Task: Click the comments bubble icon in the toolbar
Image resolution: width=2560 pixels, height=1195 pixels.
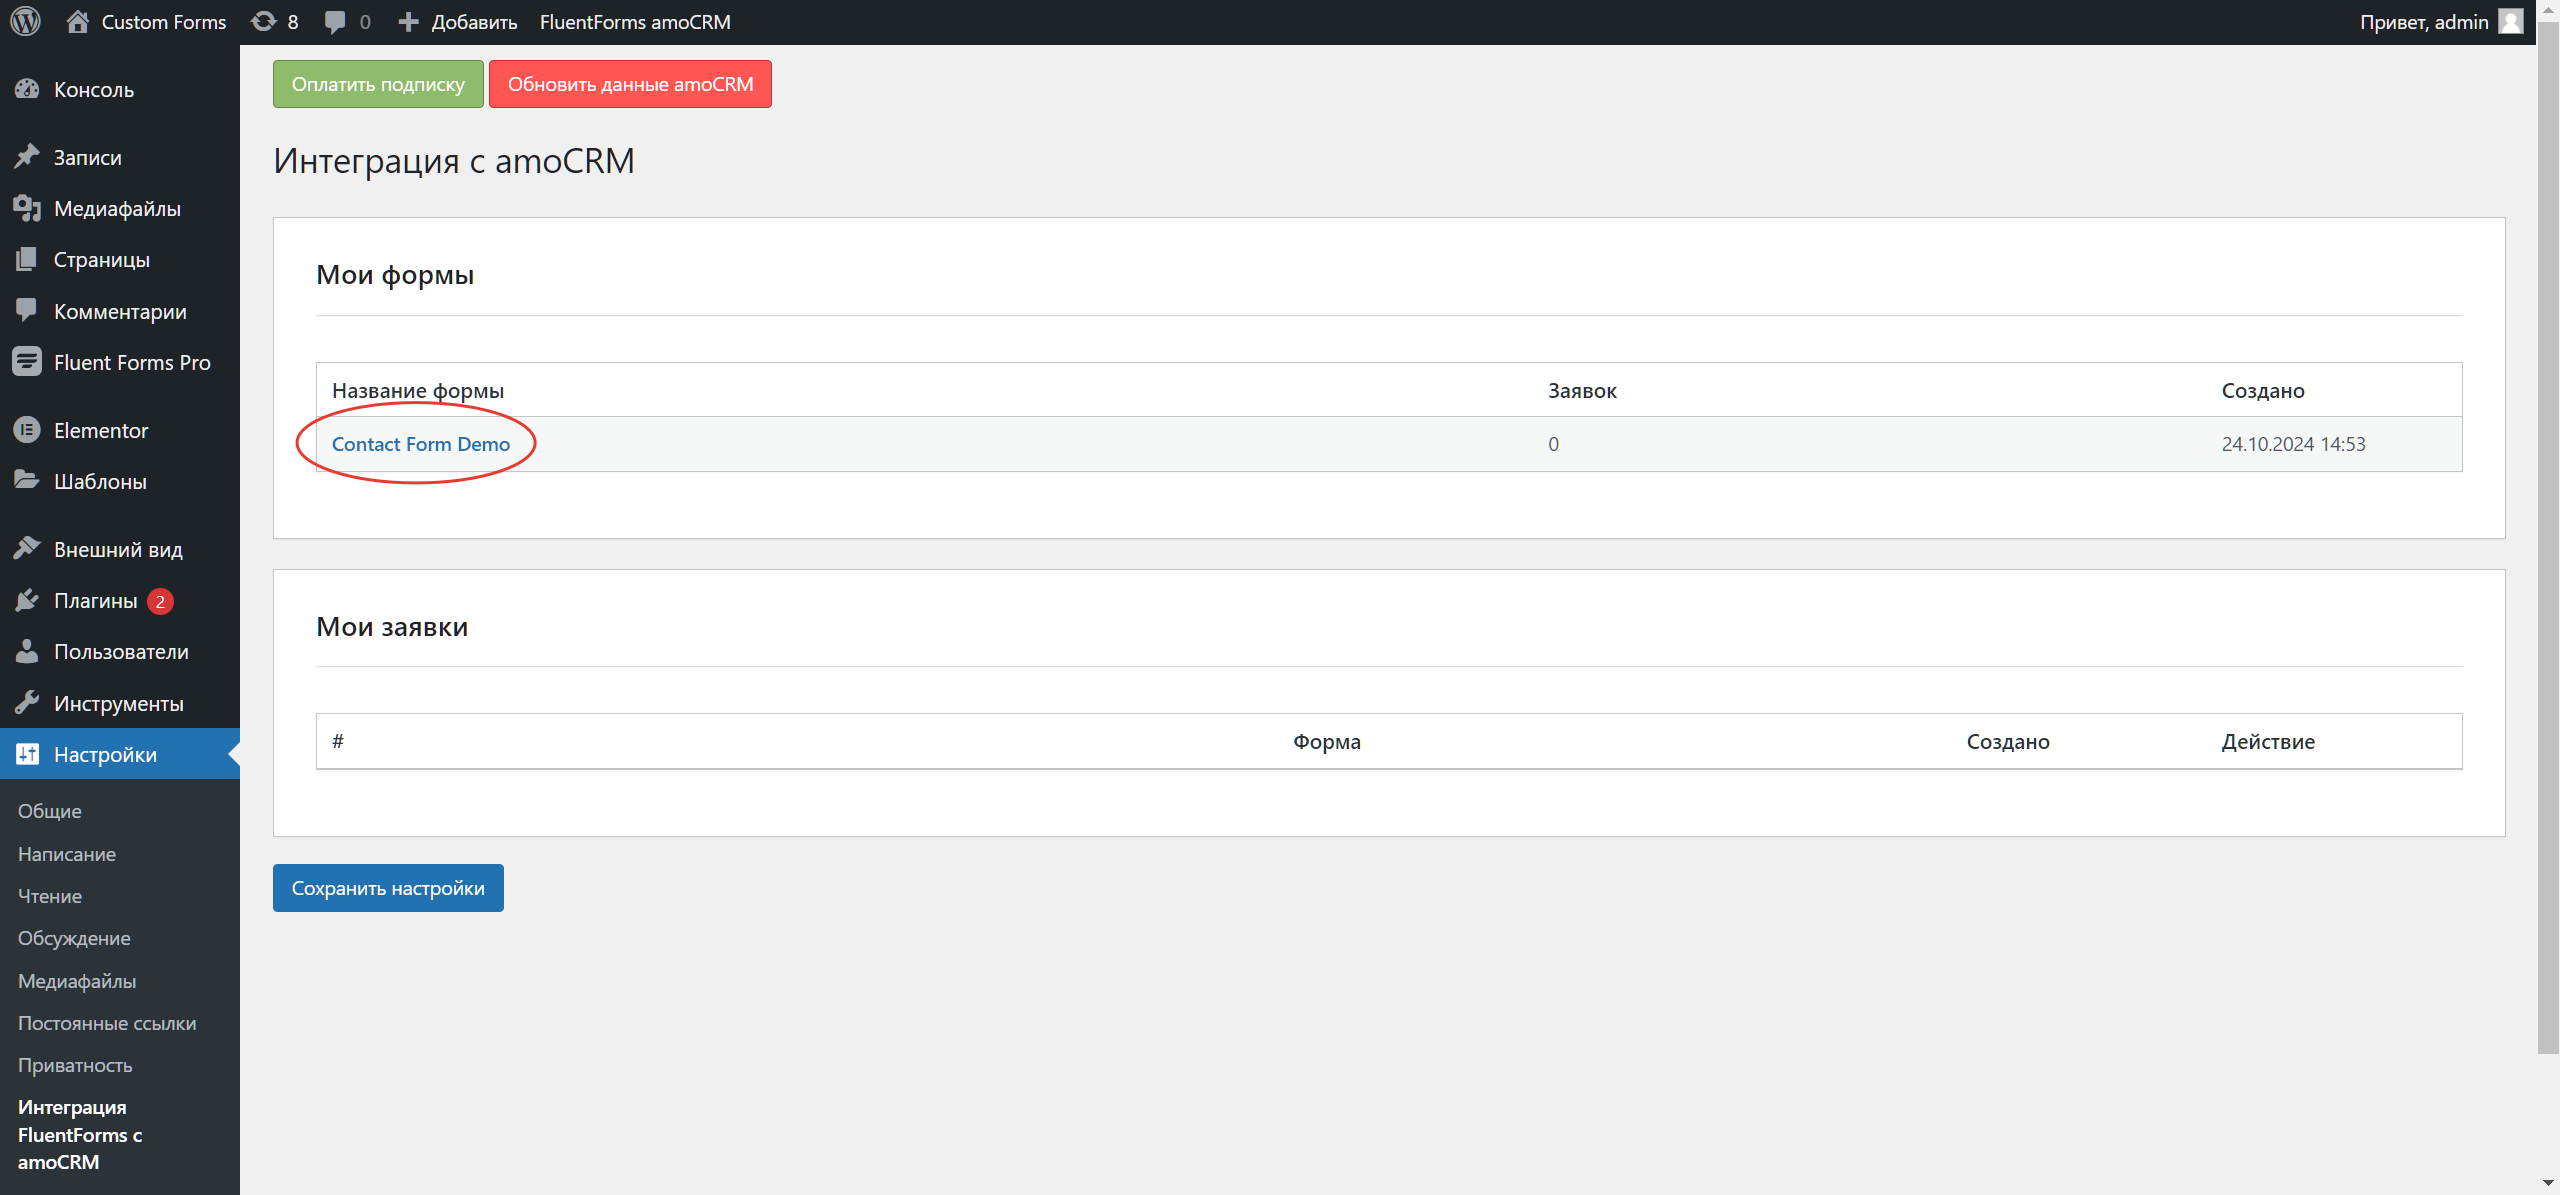Action: point(335,21)
